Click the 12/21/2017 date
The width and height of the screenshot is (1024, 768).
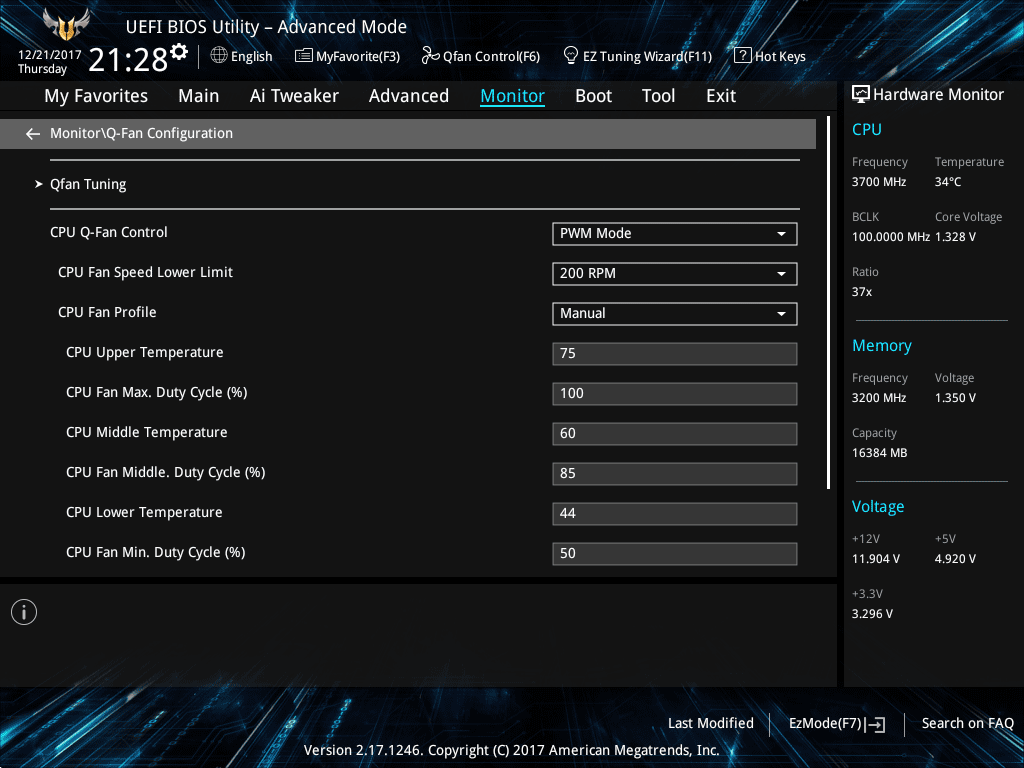(50, 55)
